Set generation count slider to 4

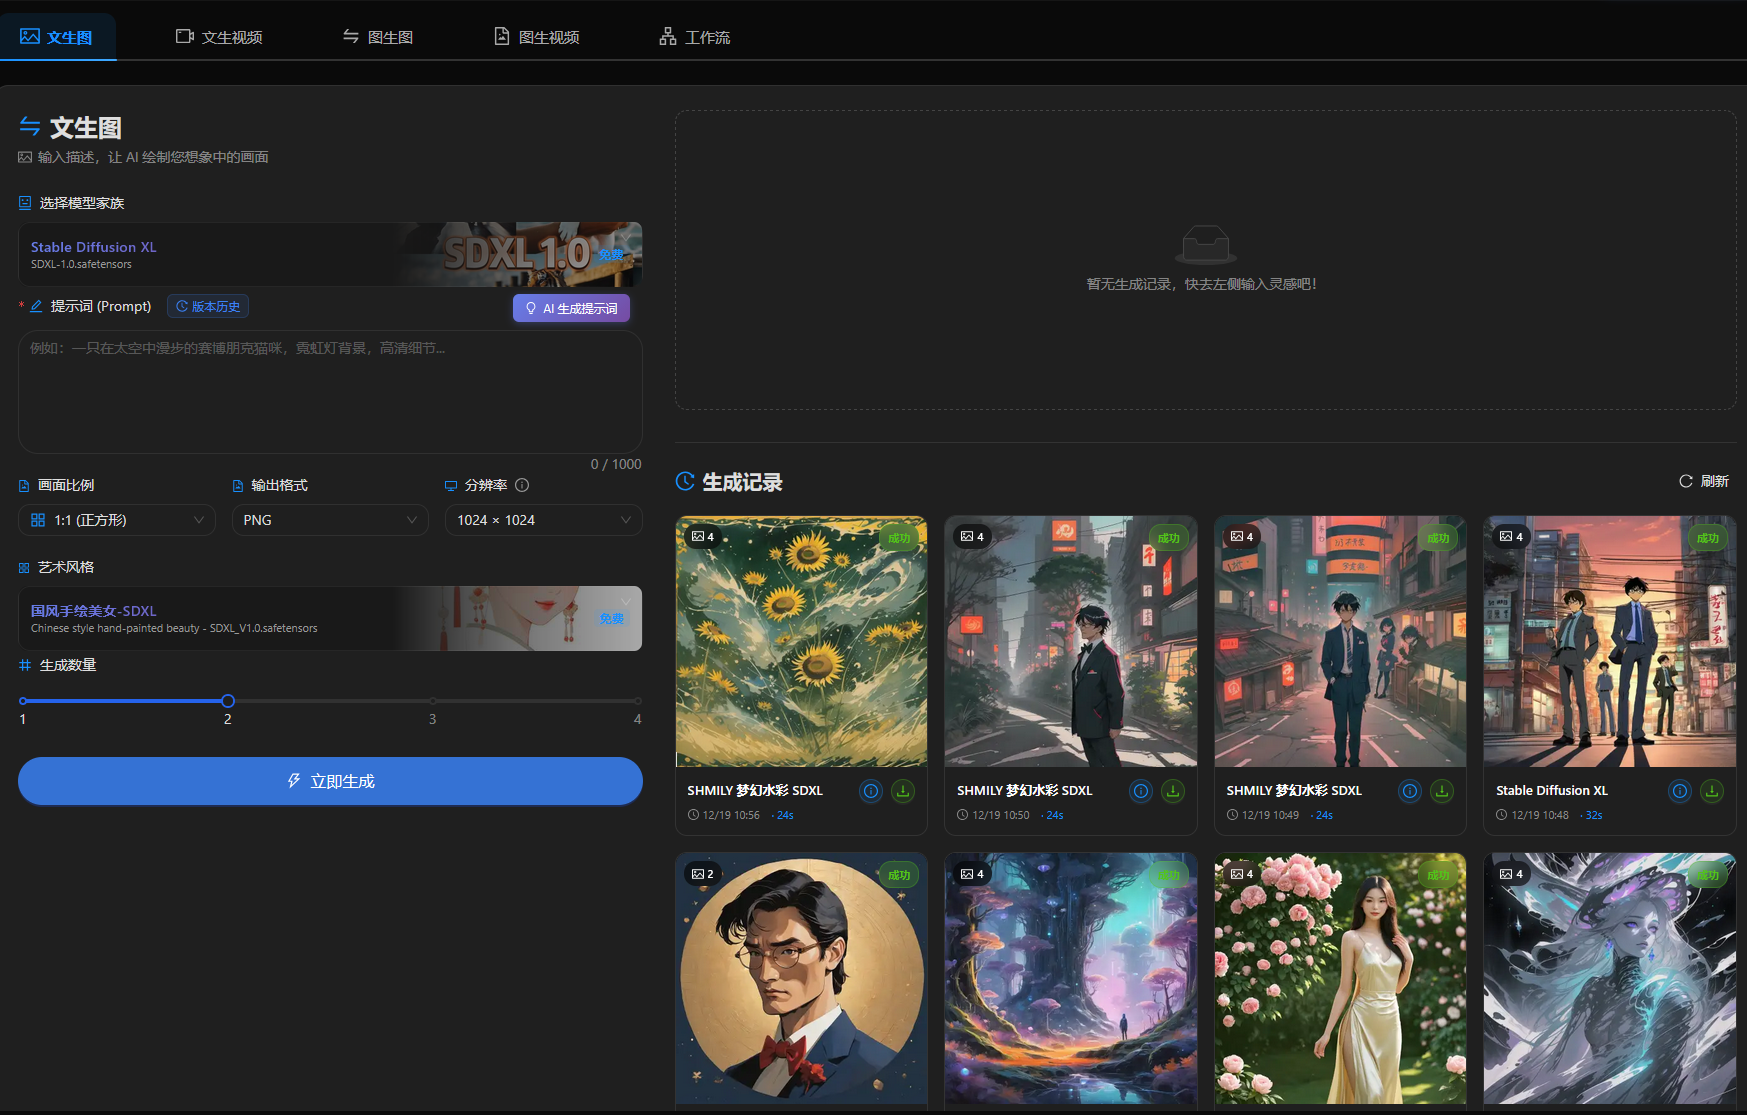(x=637, y=701)
